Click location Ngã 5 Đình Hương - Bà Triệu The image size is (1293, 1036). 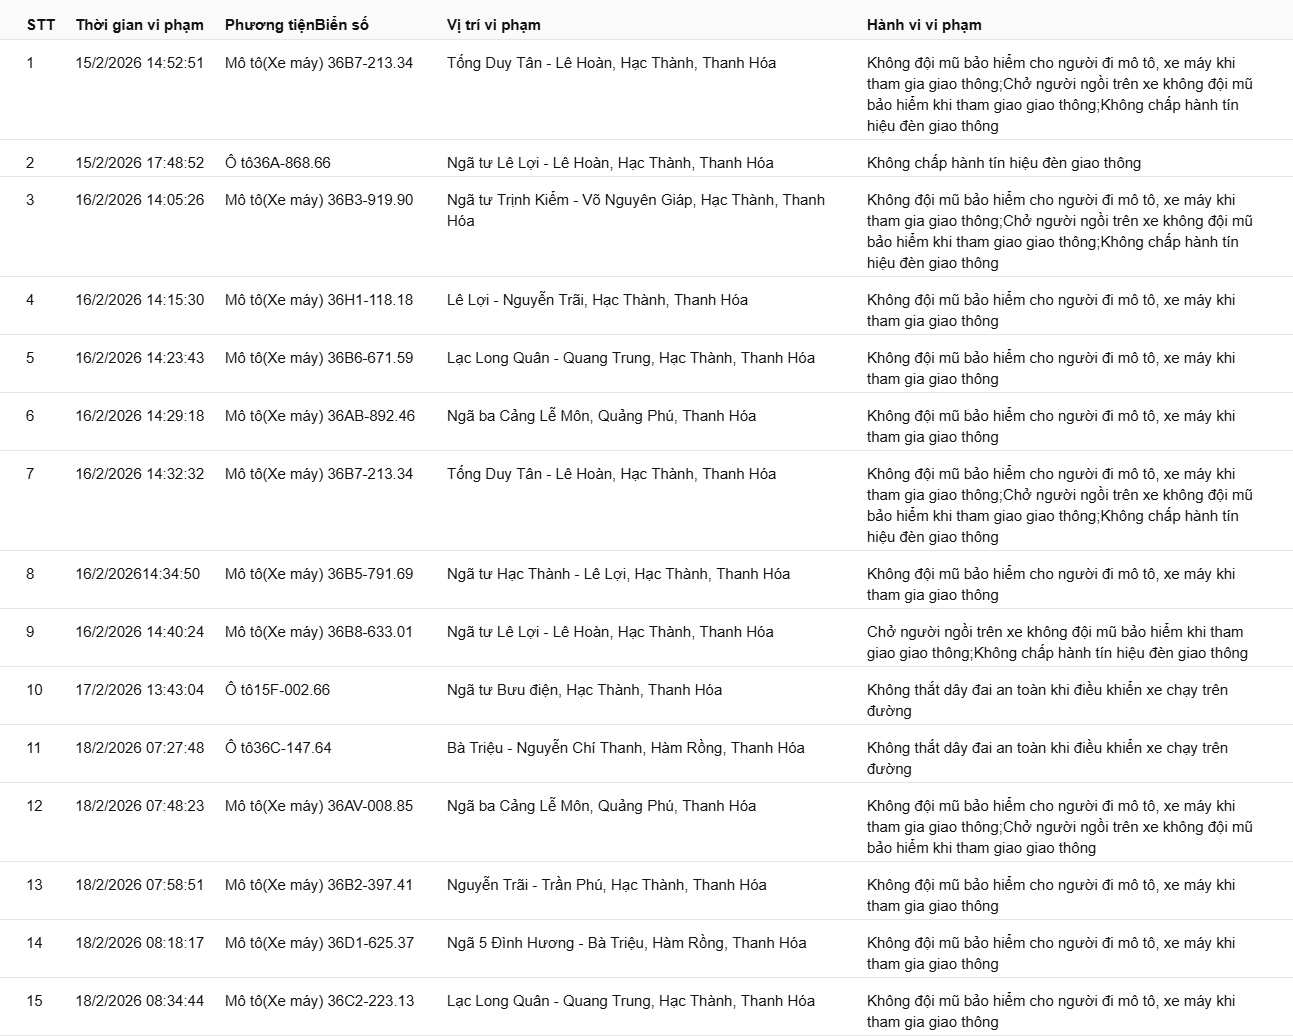[626, 943]
